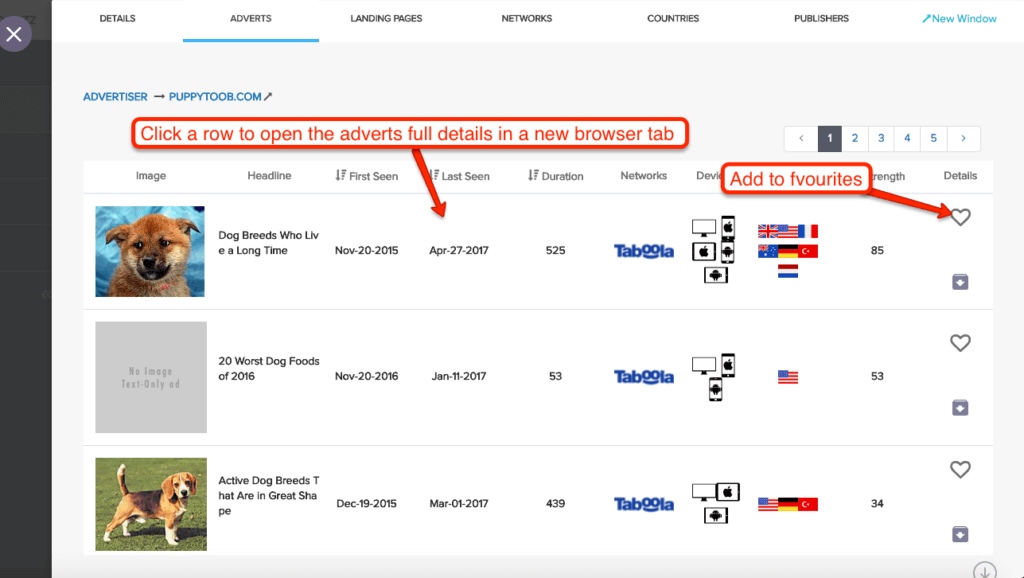
Task: Select the desktop device icon in the first row
Action: tap(704, 226)
